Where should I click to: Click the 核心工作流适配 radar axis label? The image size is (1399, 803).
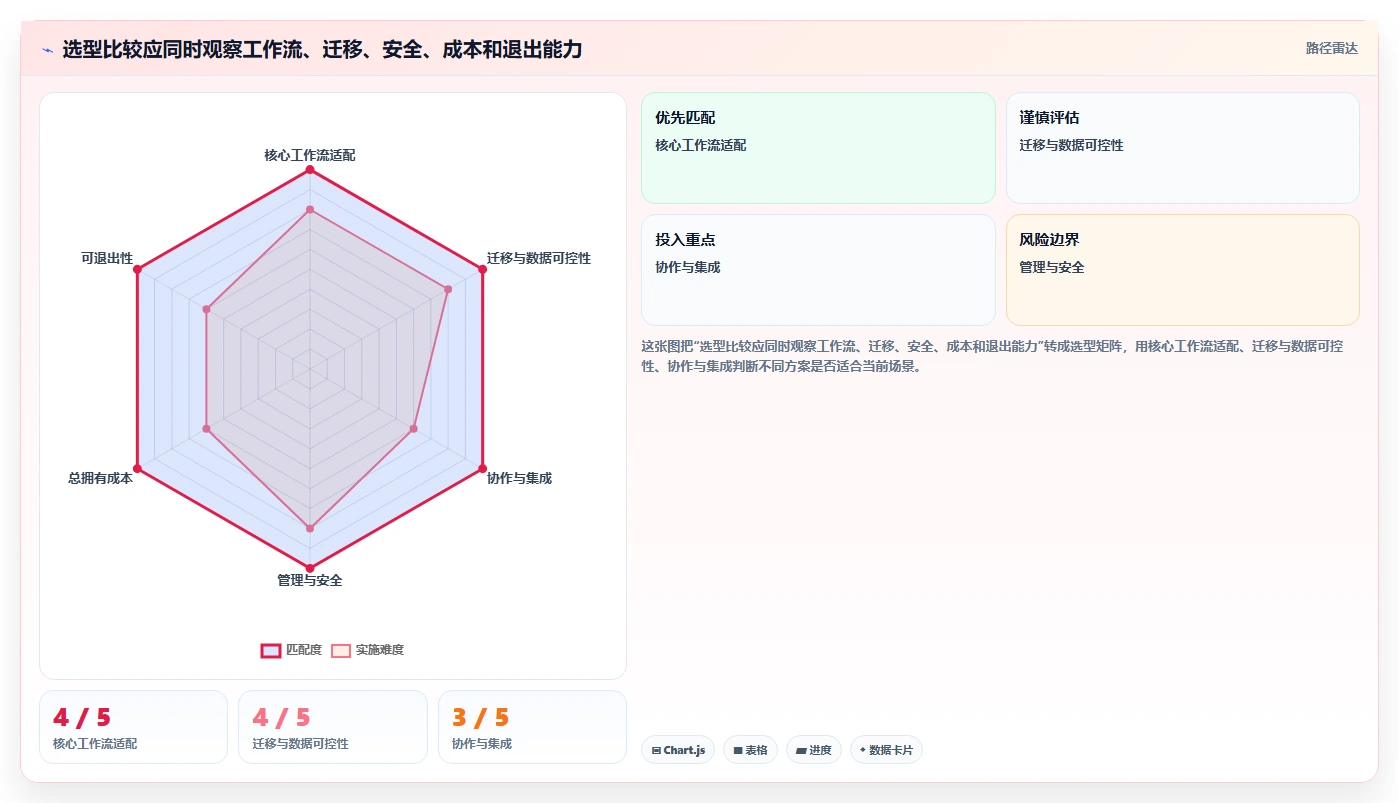pyautogui.click(x=310, y=155)
